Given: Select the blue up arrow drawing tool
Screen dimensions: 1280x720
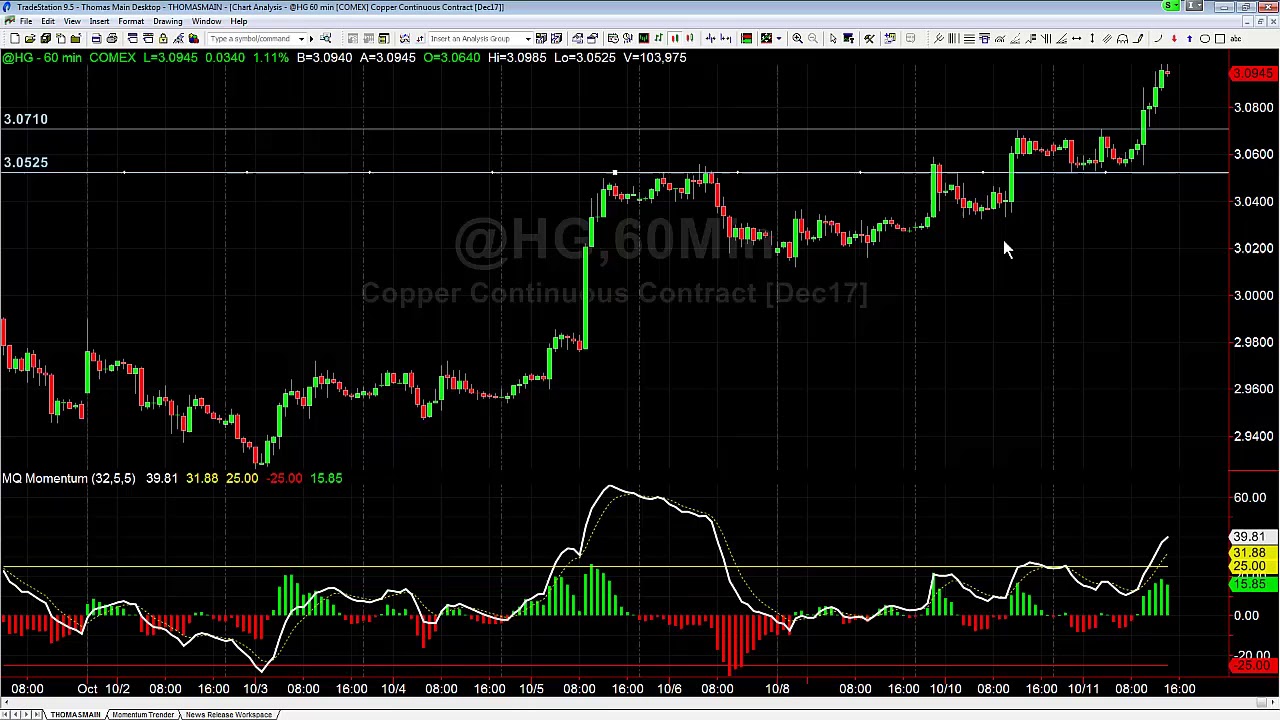Looking at the screenshot, I should [1189, 38].
